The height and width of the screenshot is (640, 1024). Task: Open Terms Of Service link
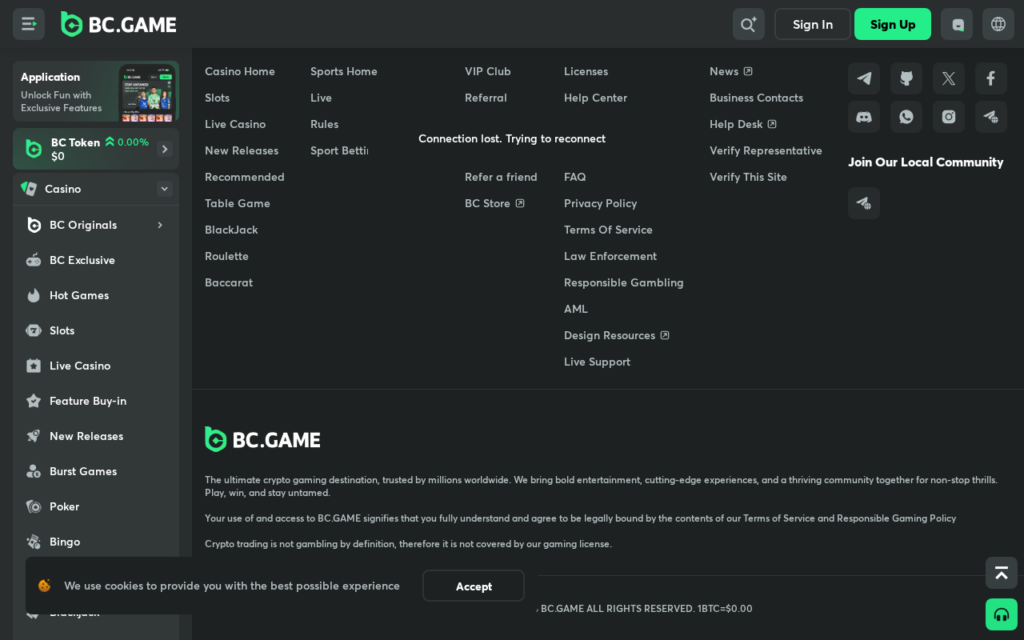pos(608,230)
